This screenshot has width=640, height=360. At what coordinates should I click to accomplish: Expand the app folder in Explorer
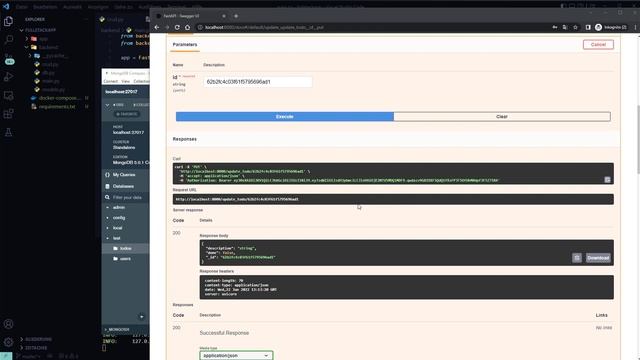click(x=27, y=39)
